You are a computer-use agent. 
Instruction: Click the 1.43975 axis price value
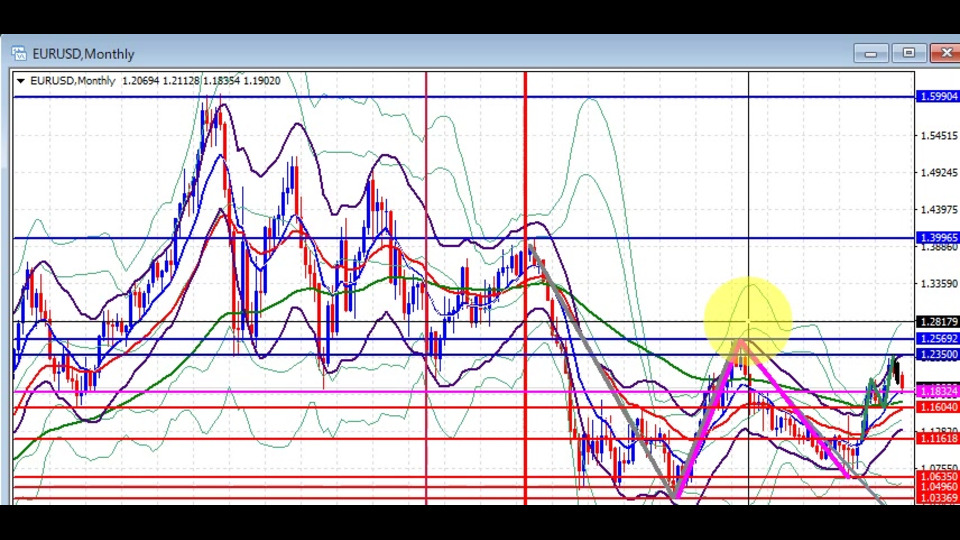coord(939,210)
